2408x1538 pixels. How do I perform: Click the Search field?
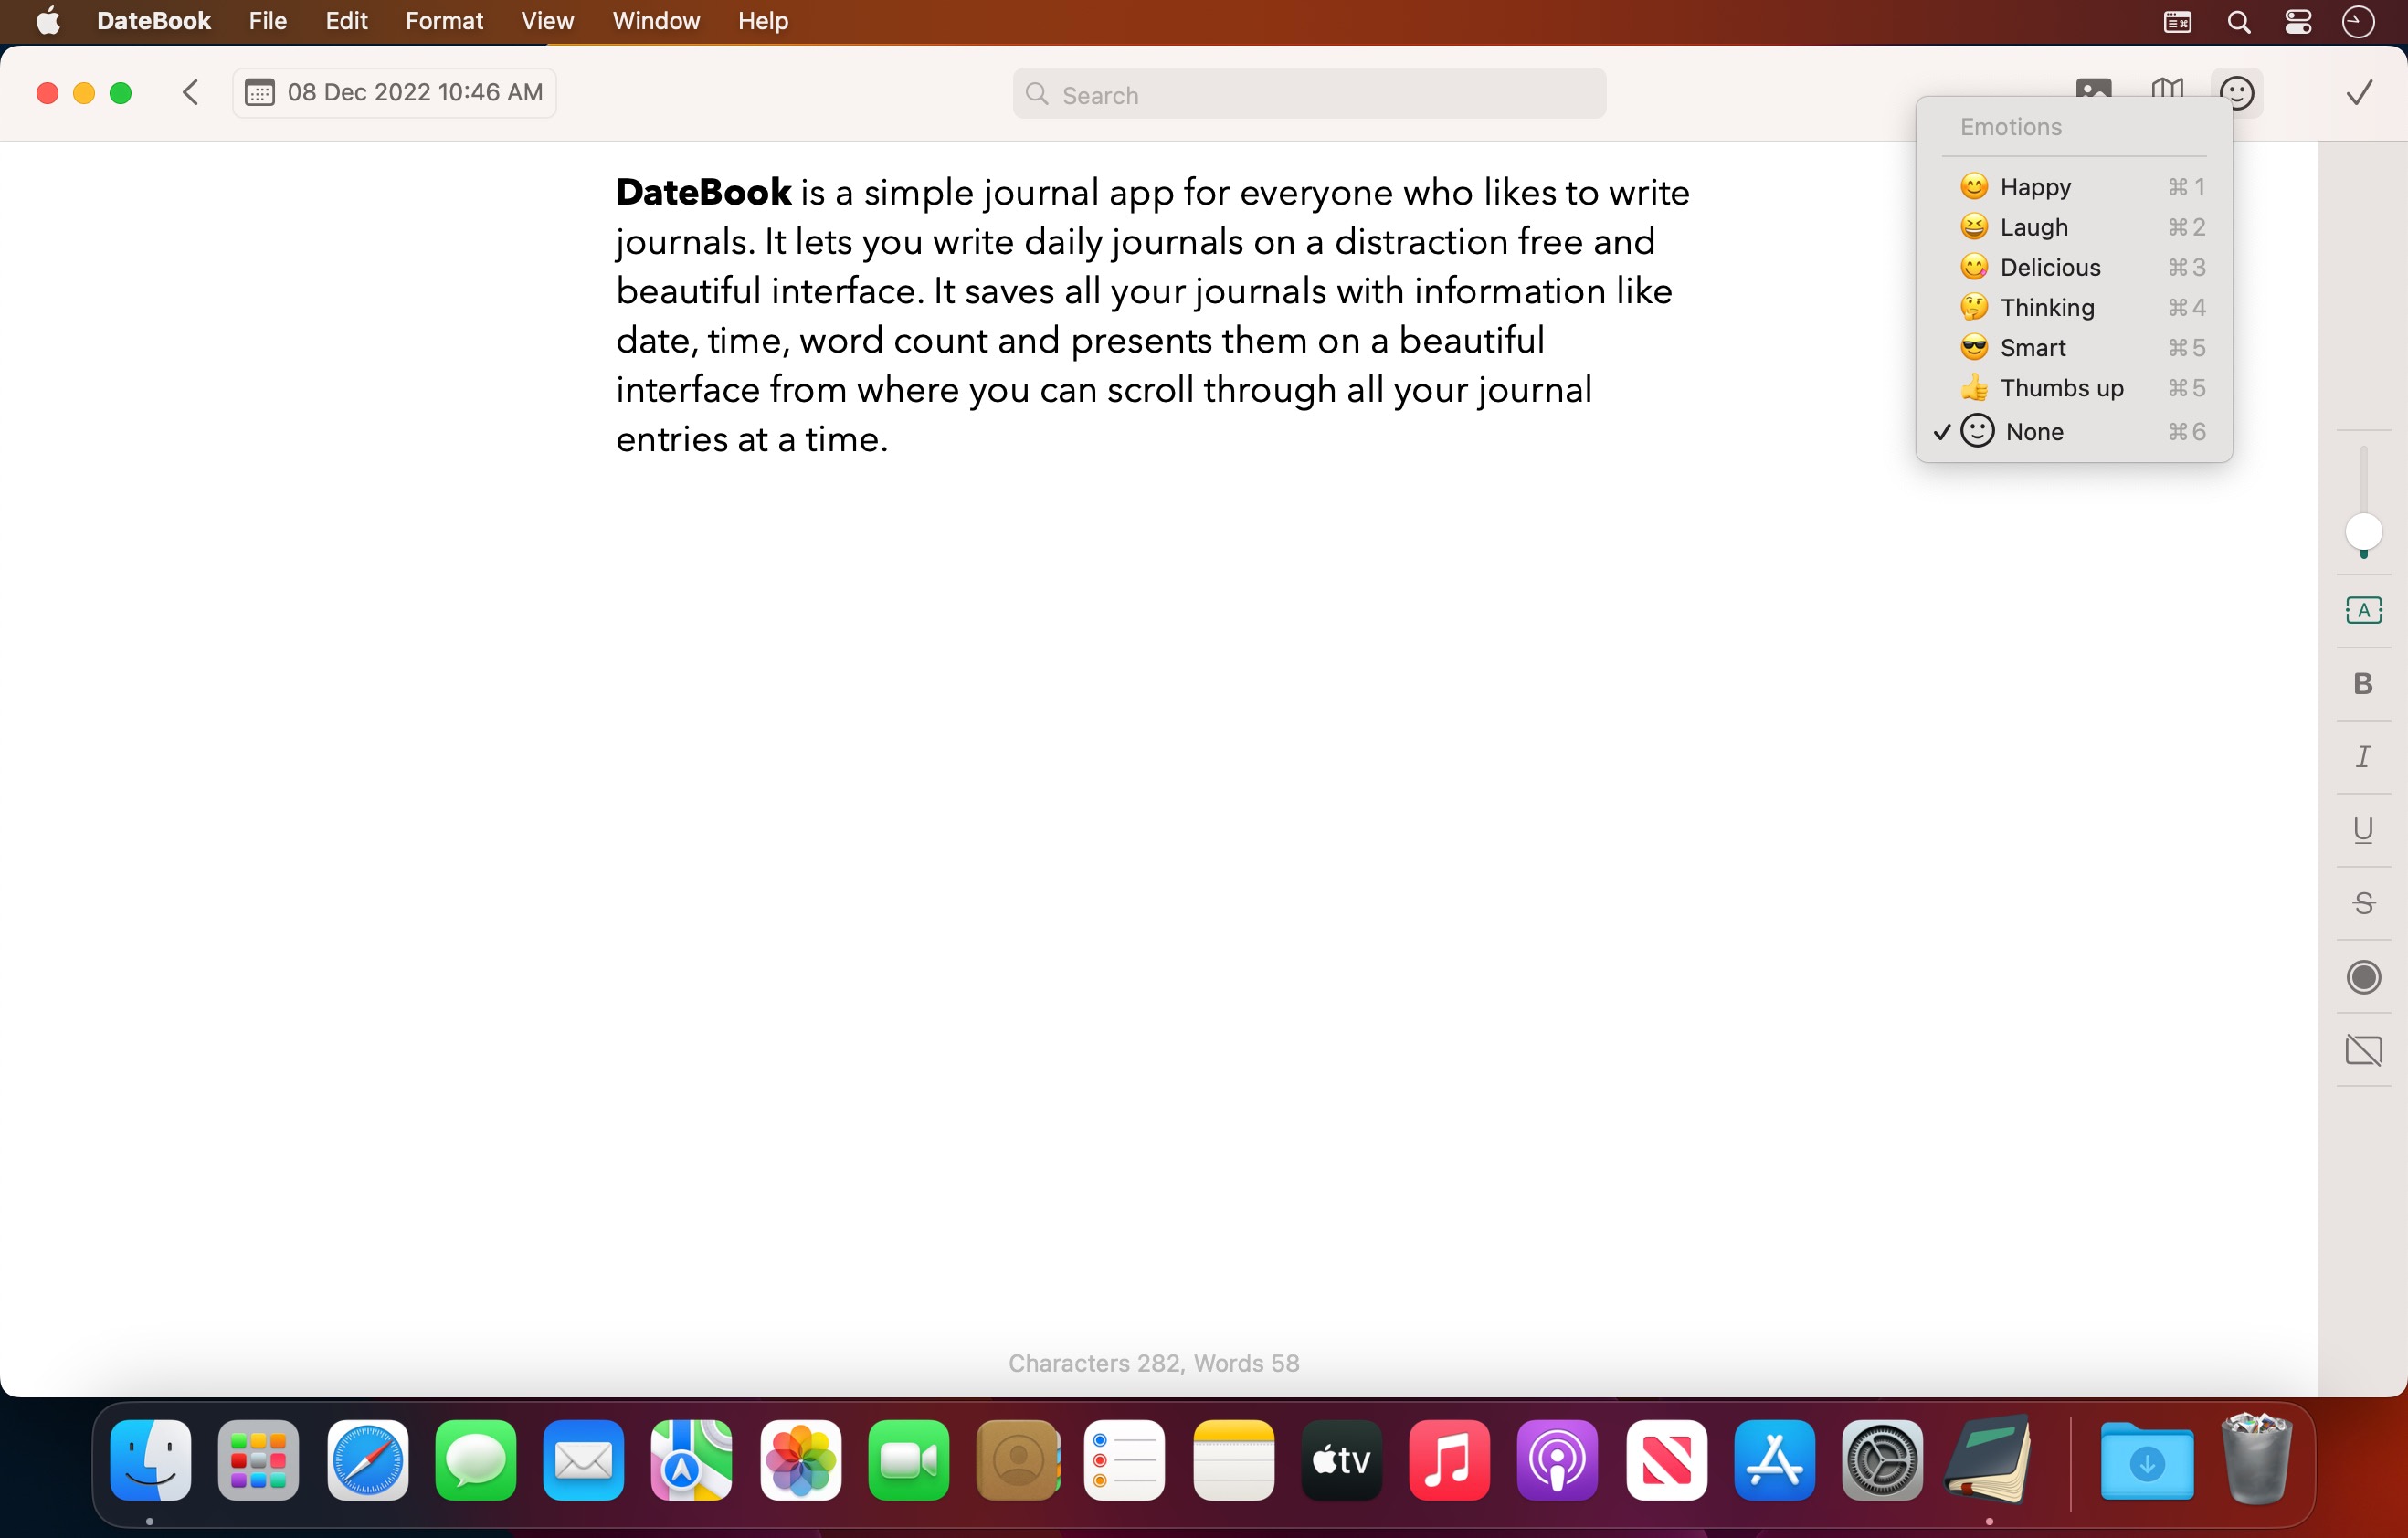point(1309,94)
